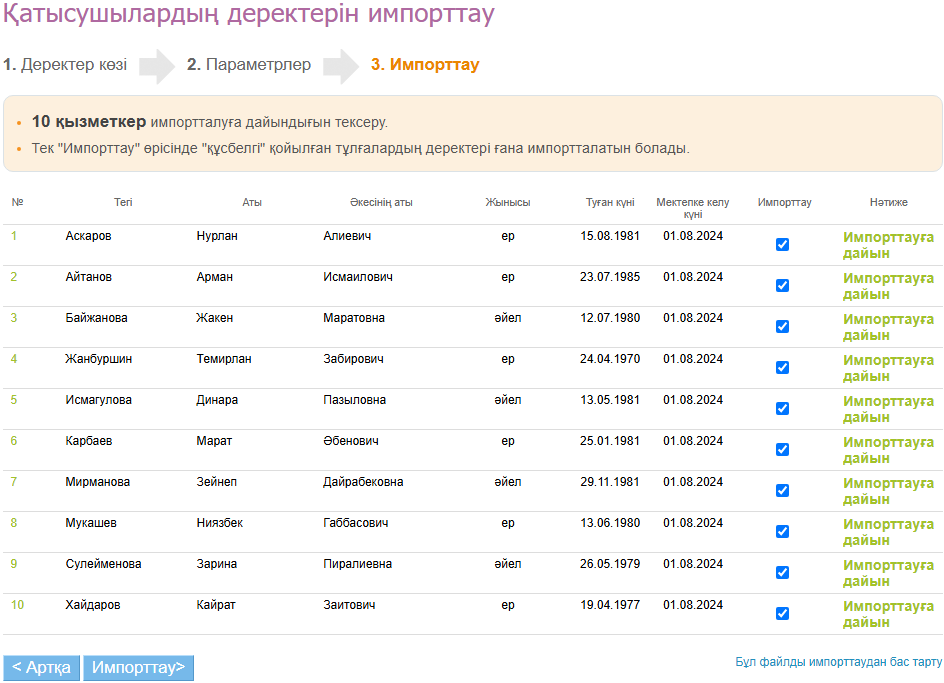Click row number 1 in the table

[x=14, y=236]
